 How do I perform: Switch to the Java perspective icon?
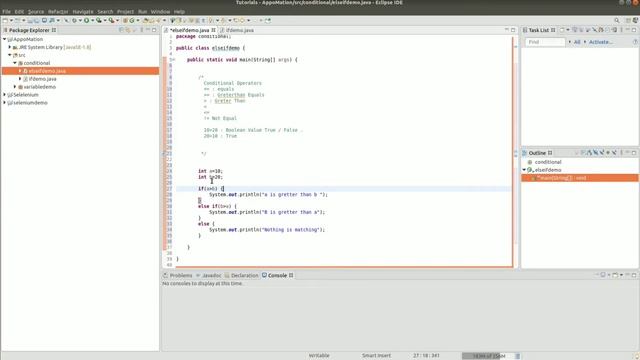(x=636, y=20)
